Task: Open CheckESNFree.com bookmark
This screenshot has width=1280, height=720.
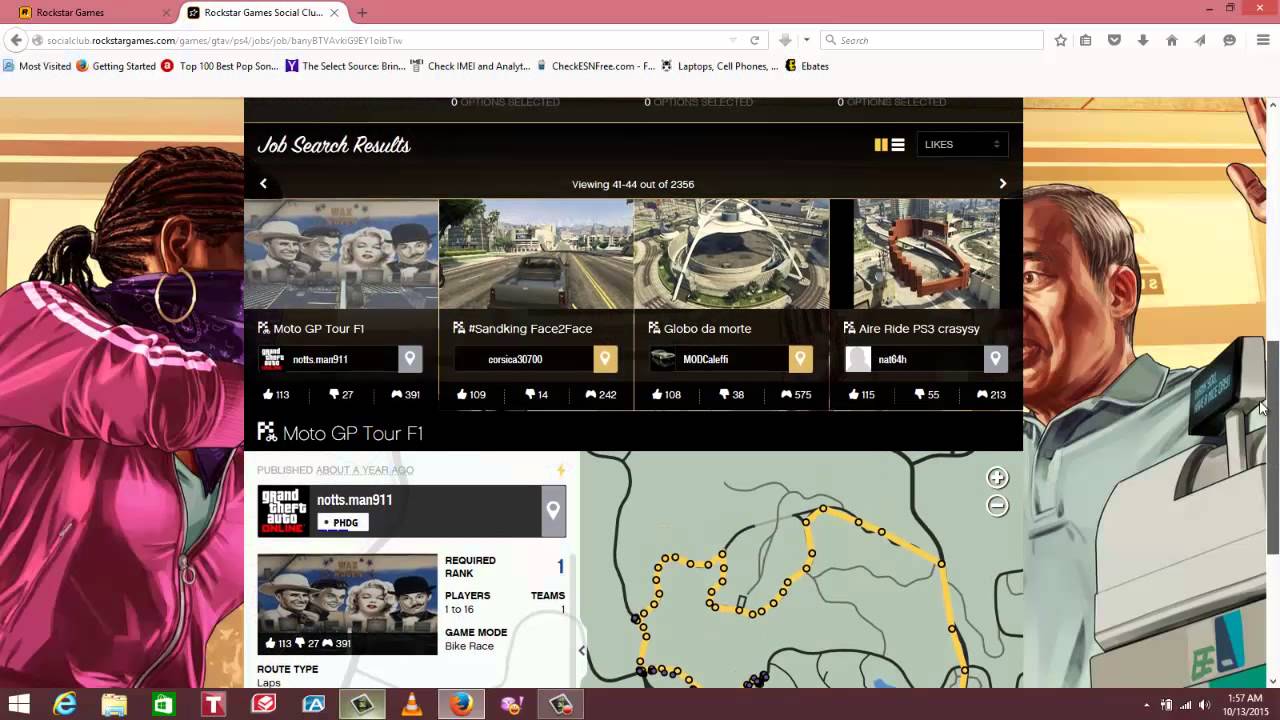Action: point(595,66)
